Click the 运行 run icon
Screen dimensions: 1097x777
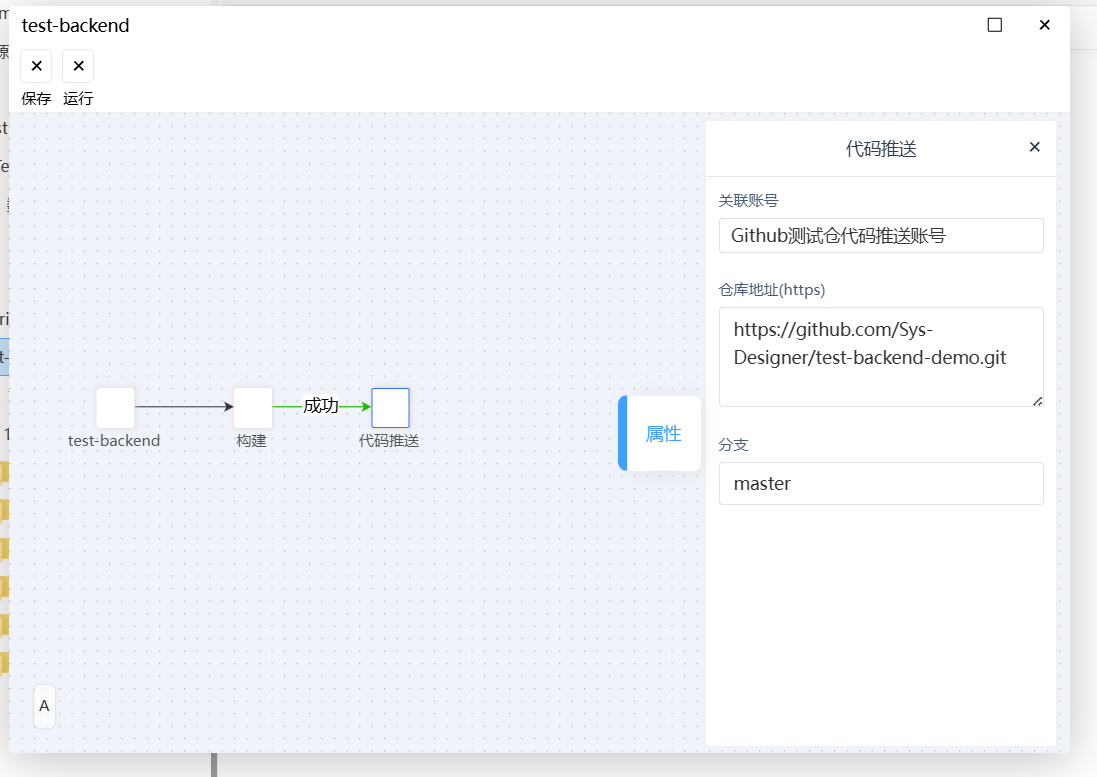click(x=78, y=66)
